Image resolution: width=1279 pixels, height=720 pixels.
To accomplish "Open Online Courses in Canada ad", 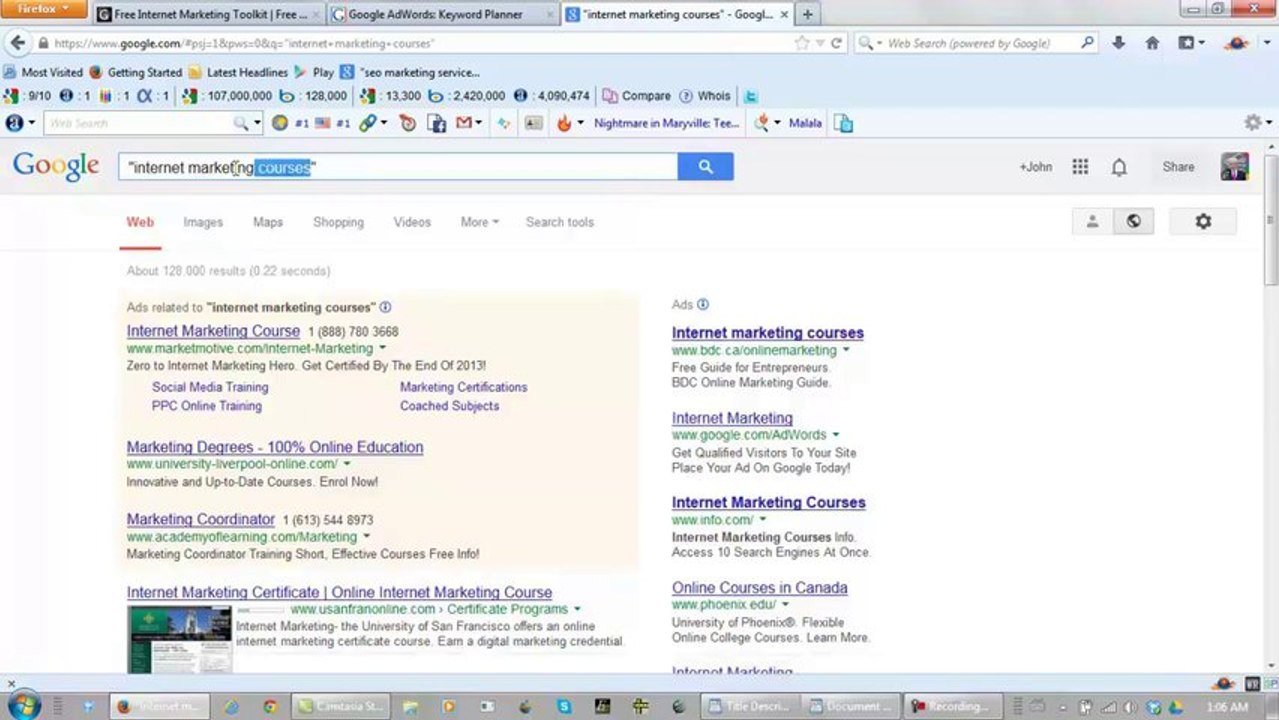I will click(x=759, y=588).
